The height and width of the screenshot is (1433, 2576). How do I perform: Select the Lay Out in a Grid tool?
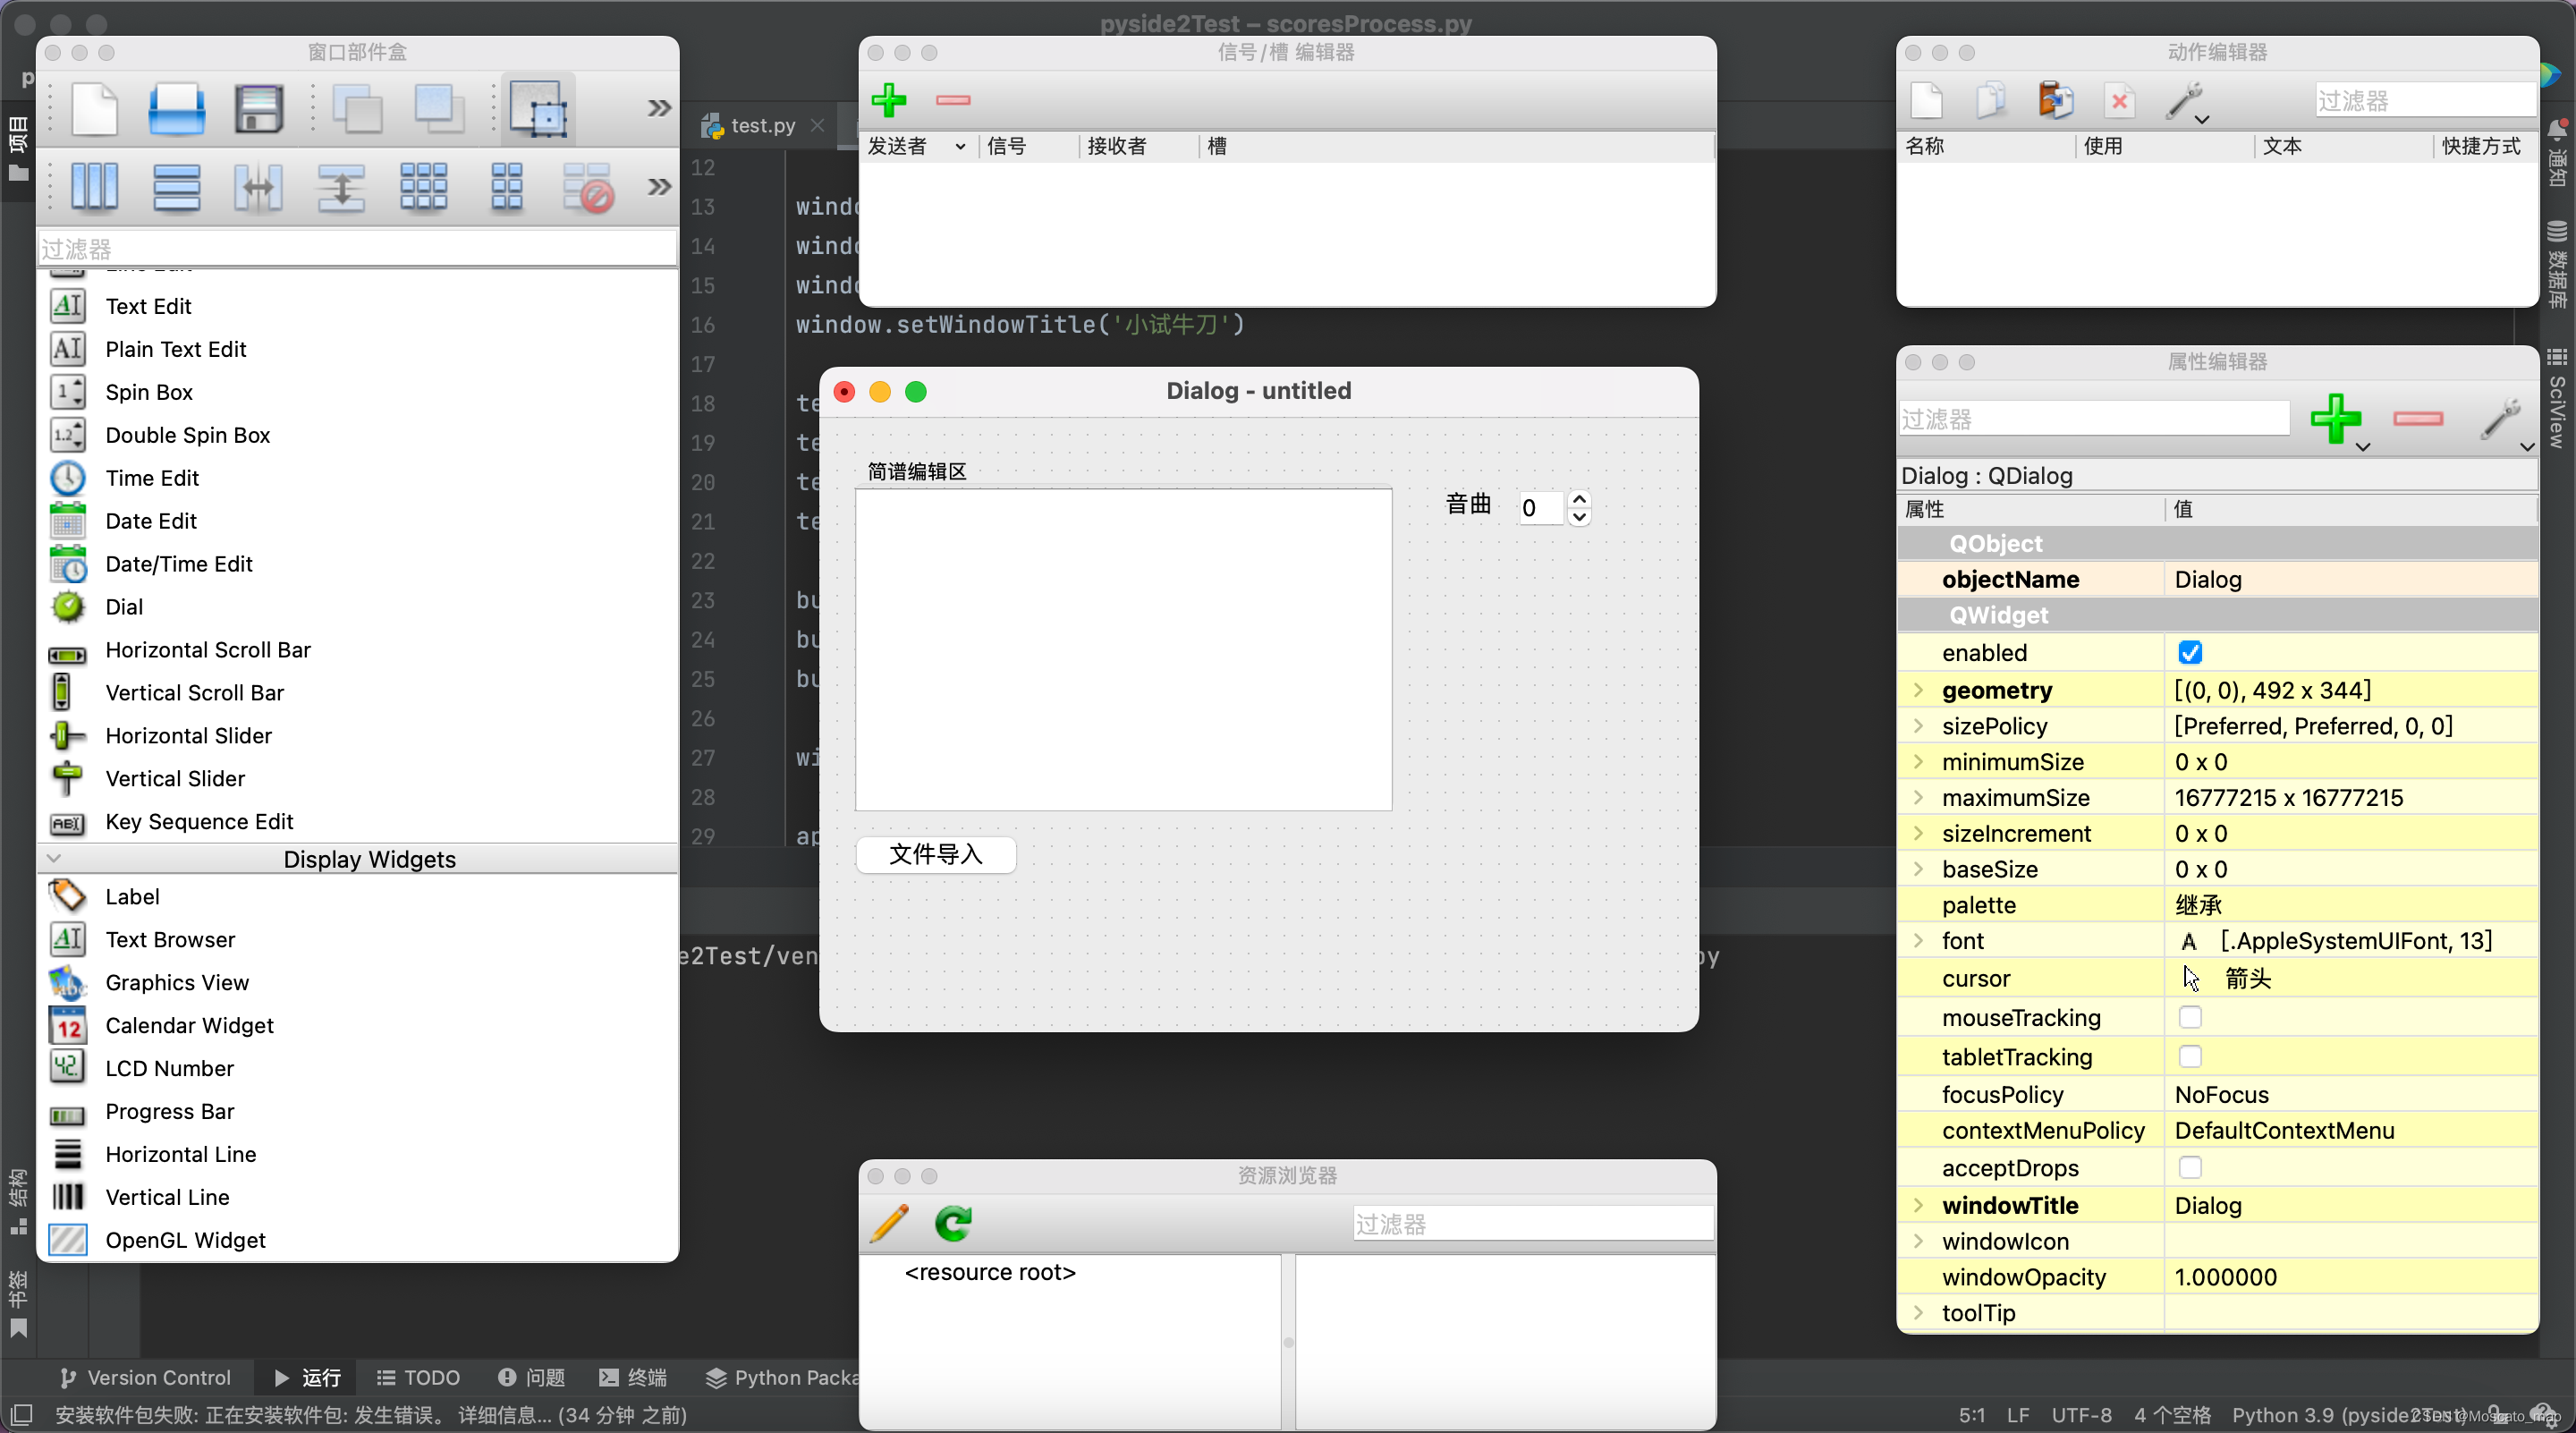pyautogui.click(x=424, y=188)
